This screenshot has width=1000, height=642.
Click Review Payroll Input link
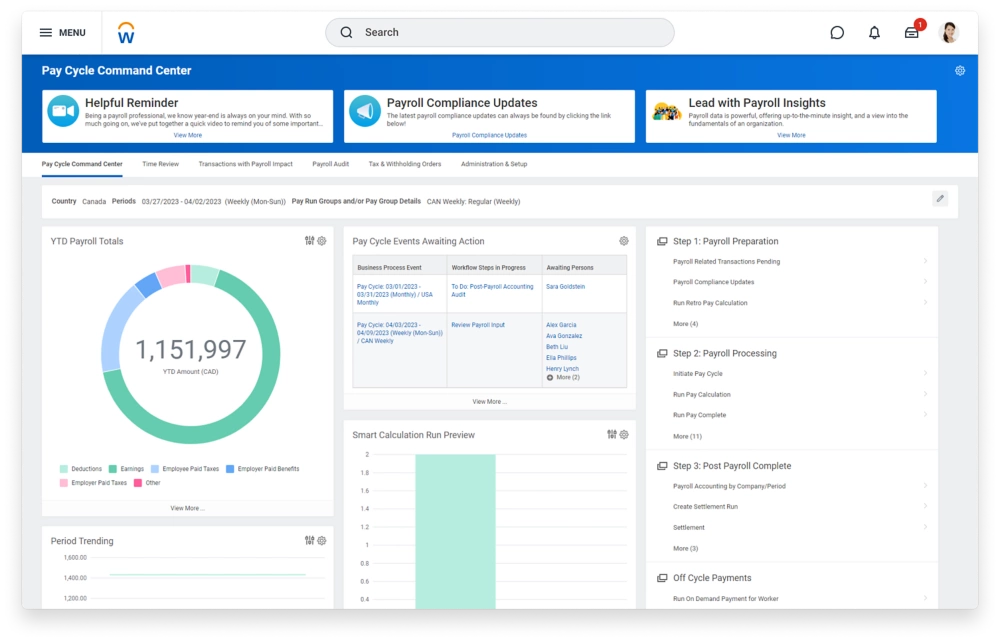pyautogui.click(x=478, y=325)
